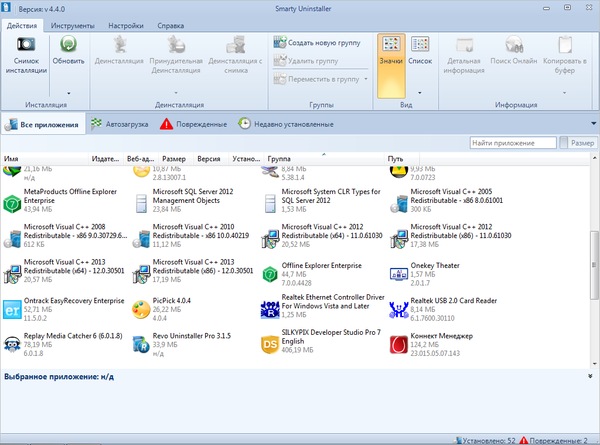
Task: Expand the Выбранное приложение details panel
Action: (x=590, y=376)
